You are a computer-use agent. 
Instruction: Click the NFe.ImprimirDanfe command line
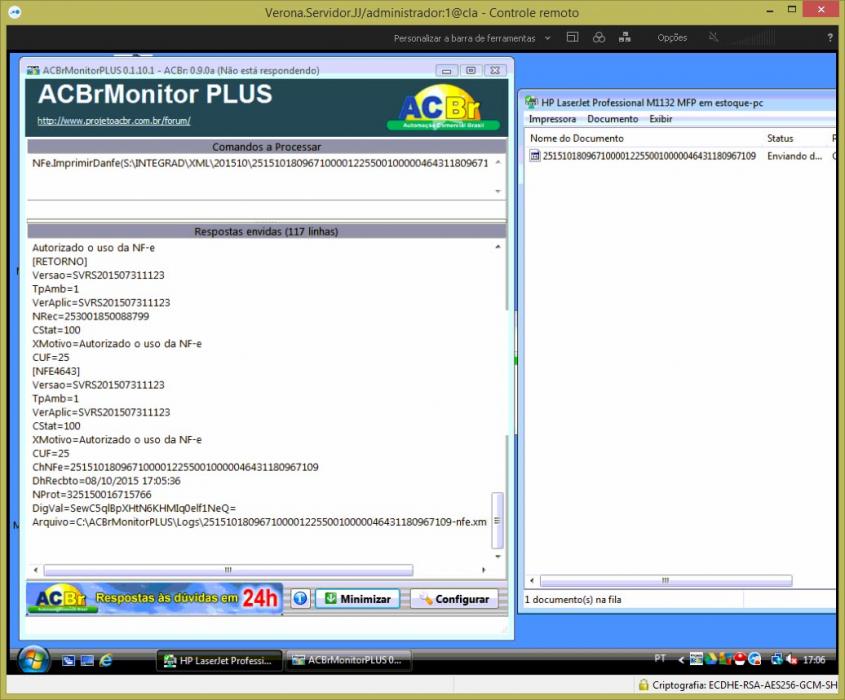tap(260, 163)
